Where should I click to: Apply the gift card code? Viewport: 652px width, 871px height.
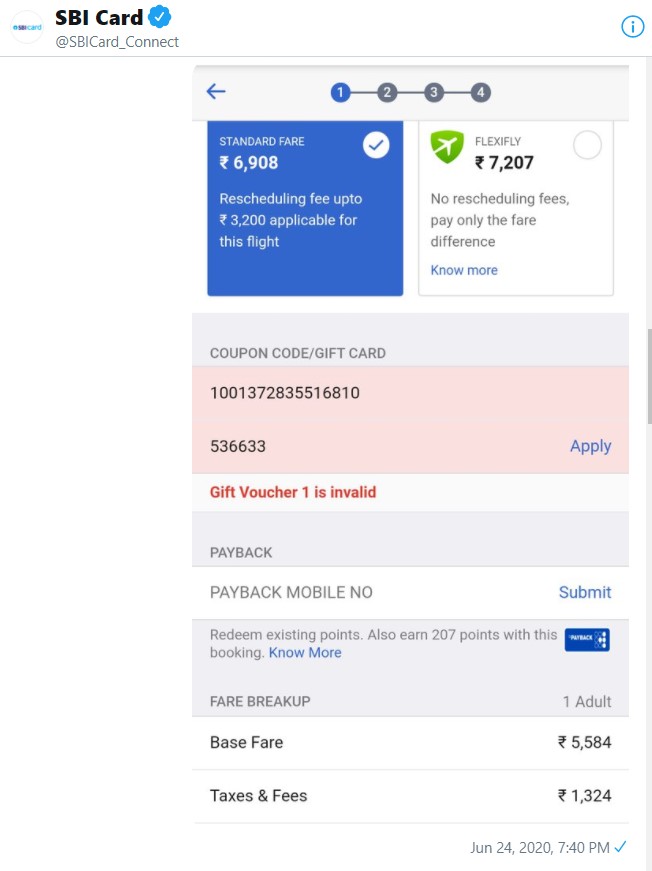pos(590,446)
